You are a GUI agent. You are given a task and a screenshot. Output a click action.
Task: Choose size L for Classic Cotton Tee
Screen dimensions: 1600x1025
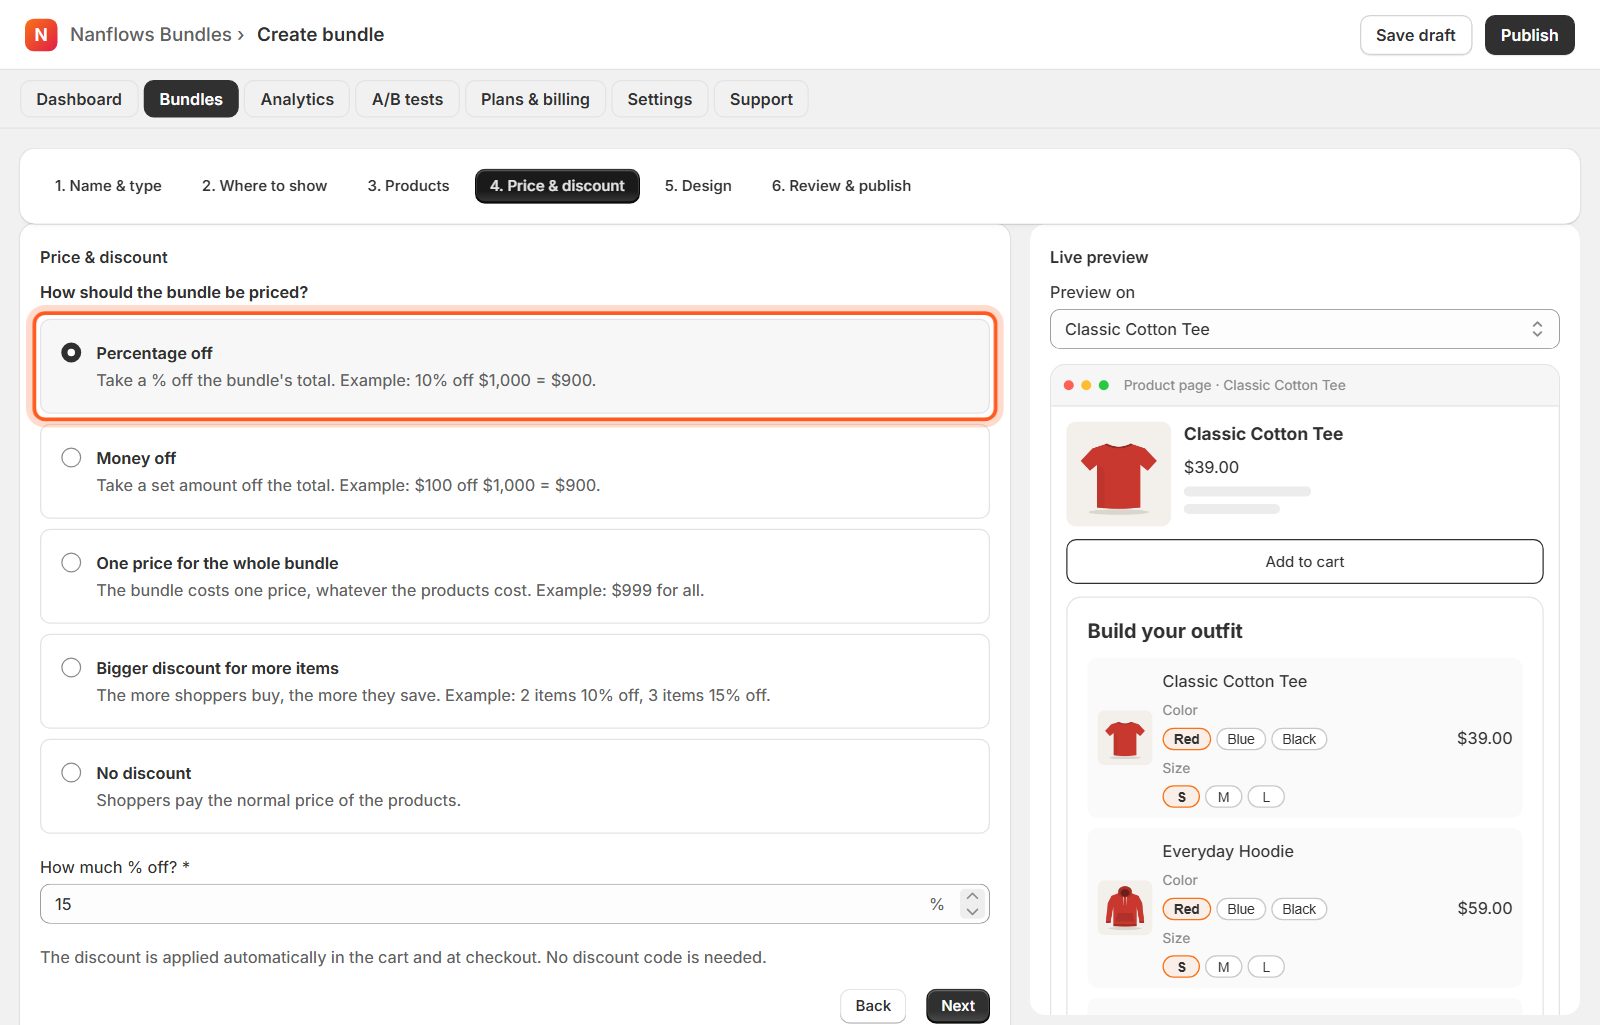point(1266,797)
